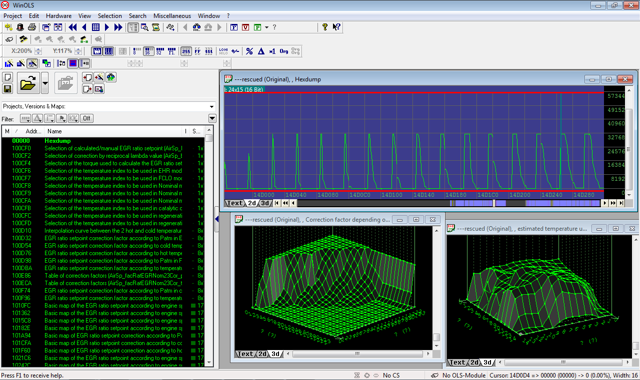
Task: Click the No CS checksum status text
Action: (391, 375)
